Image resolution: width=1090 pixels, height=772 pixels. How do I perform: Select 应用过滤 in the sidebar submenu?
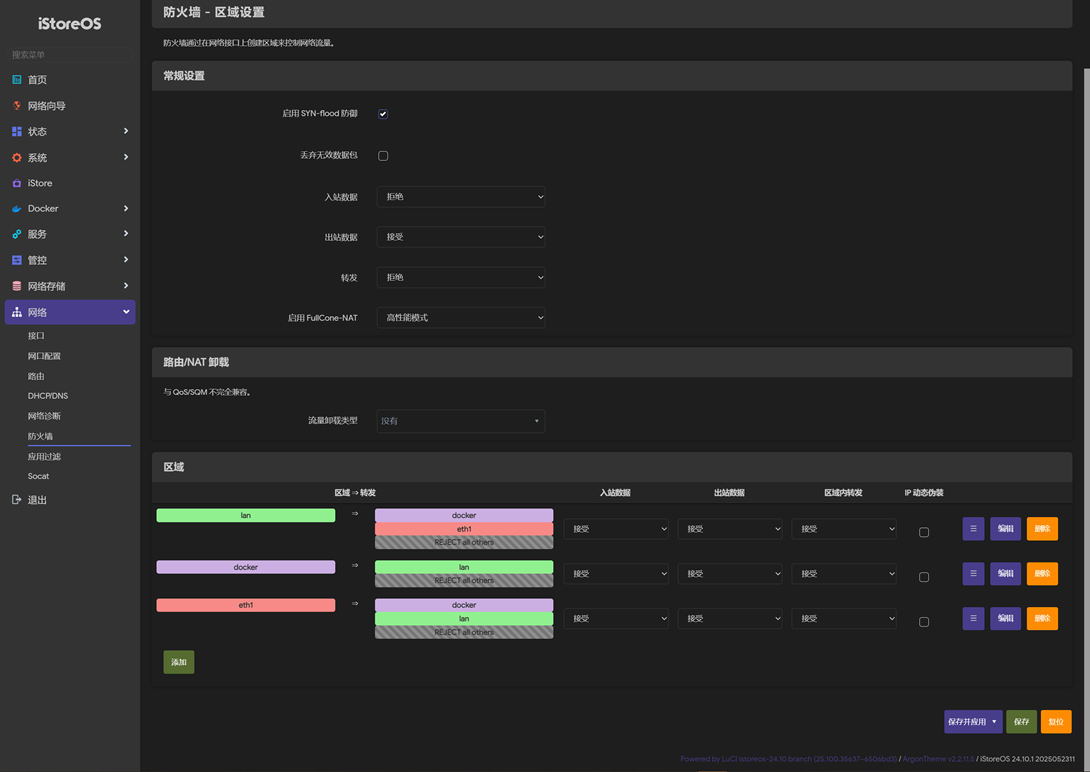pyautogui.click(x=44, y=456)
